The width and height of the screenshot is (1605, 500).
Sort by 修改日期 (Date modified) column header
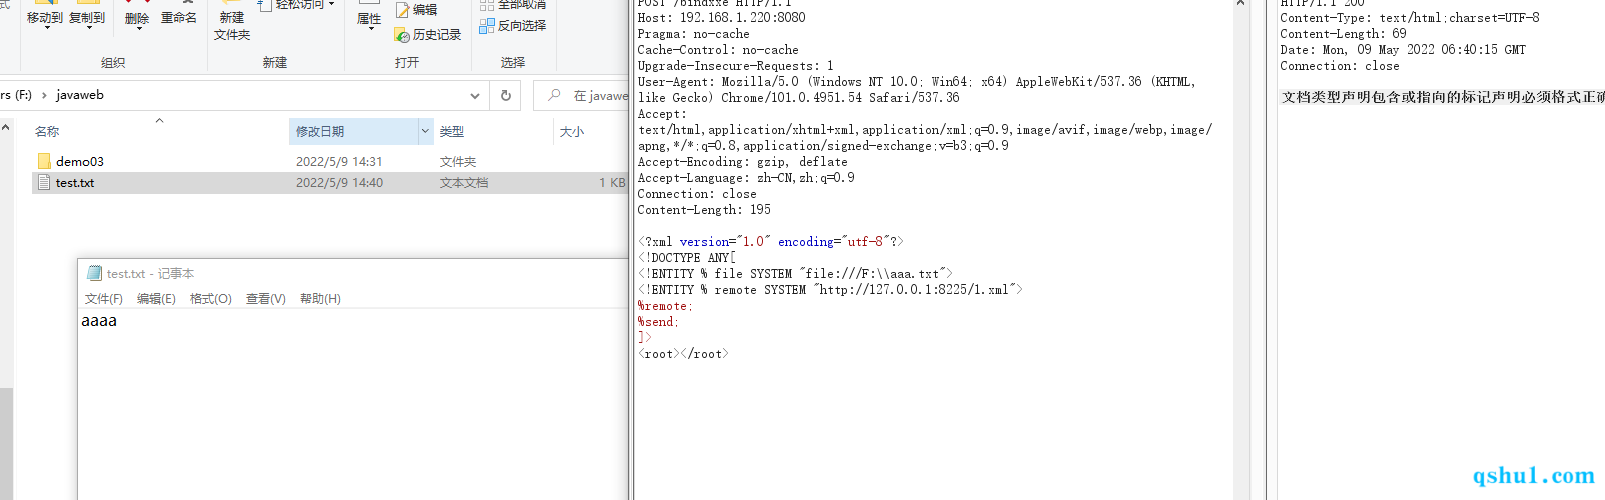(320, 131)
